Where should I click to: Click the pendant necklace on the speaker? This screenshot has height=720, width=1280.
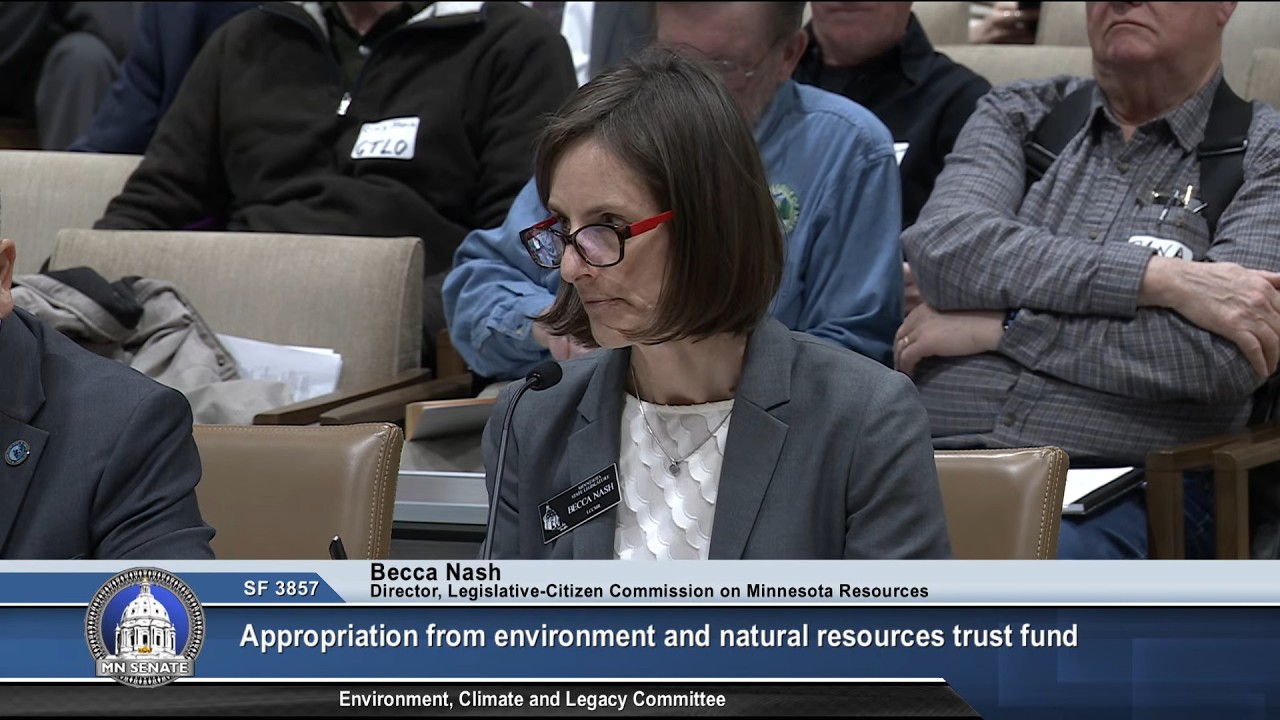676,467
